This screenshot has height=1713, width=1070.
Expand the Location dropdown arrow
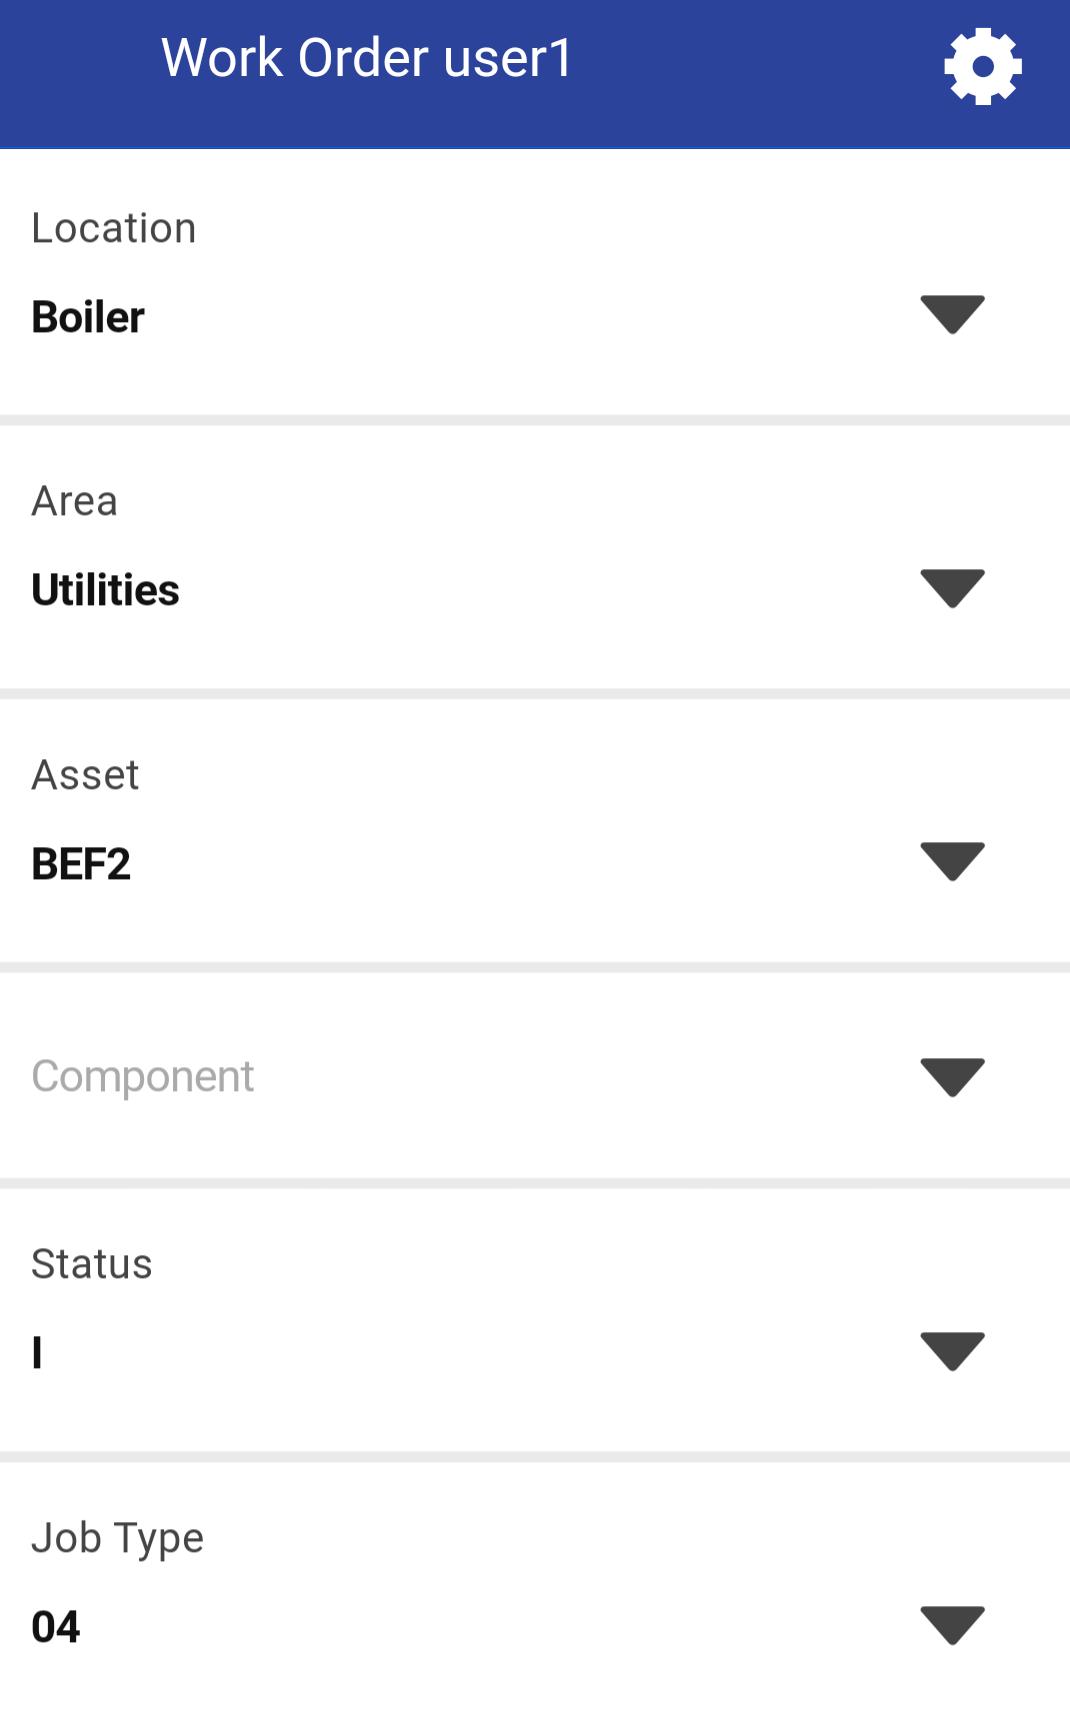(x=952, y=315)
